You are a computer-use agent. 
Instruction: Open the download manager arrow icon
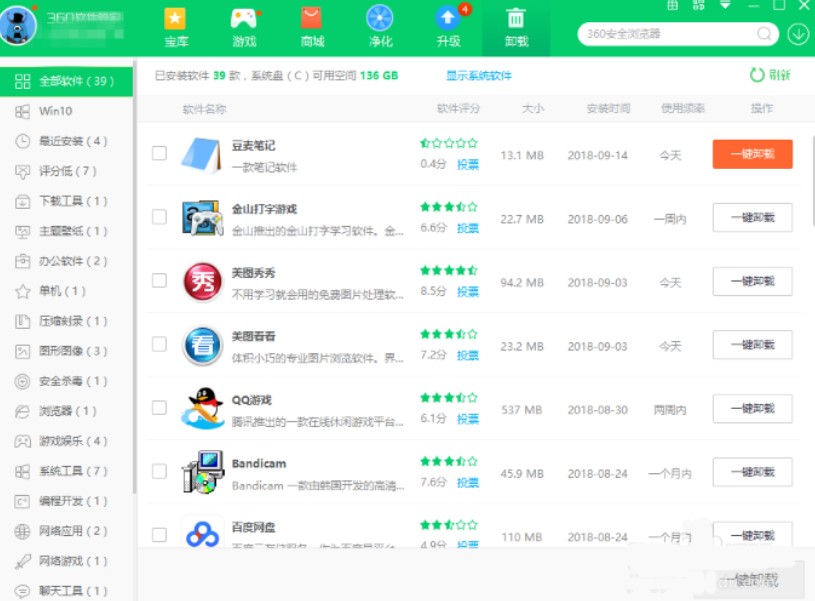797,34
